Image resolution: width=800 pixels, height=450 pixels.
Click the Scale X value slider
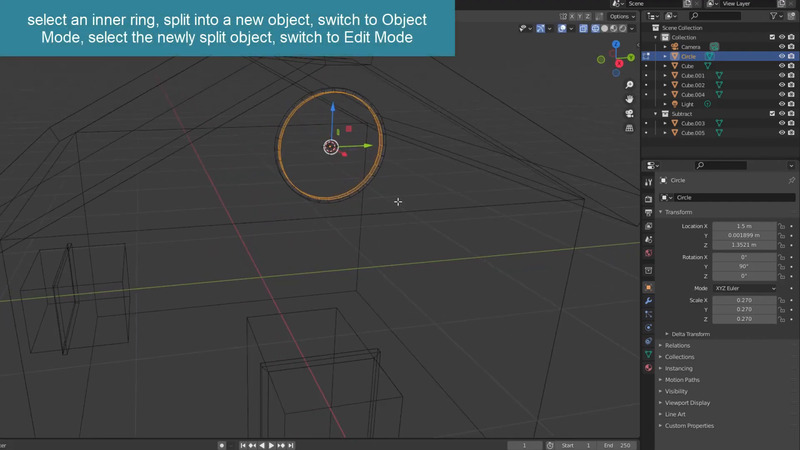743,300
